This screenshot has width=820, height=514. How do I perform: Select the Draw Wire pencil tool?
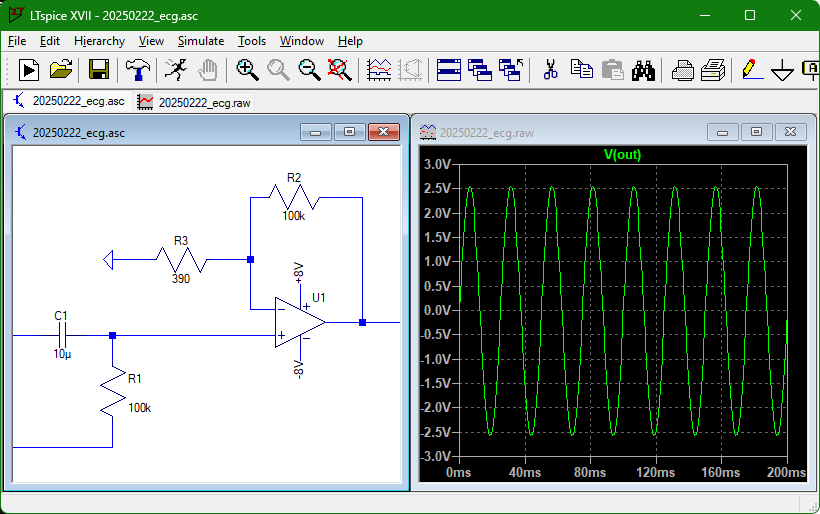tap(752, 70)
